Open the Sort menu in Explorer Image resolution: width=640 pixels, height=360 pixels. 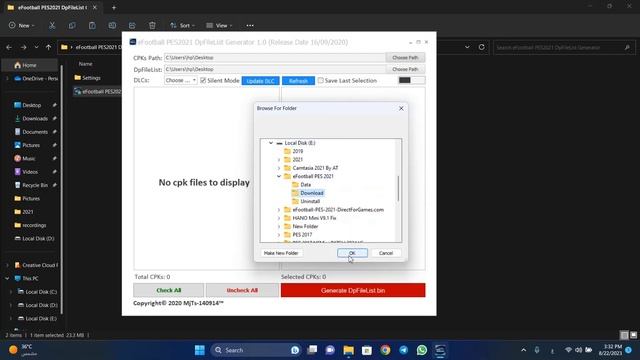pyautogui.click(x=182, y=25)
